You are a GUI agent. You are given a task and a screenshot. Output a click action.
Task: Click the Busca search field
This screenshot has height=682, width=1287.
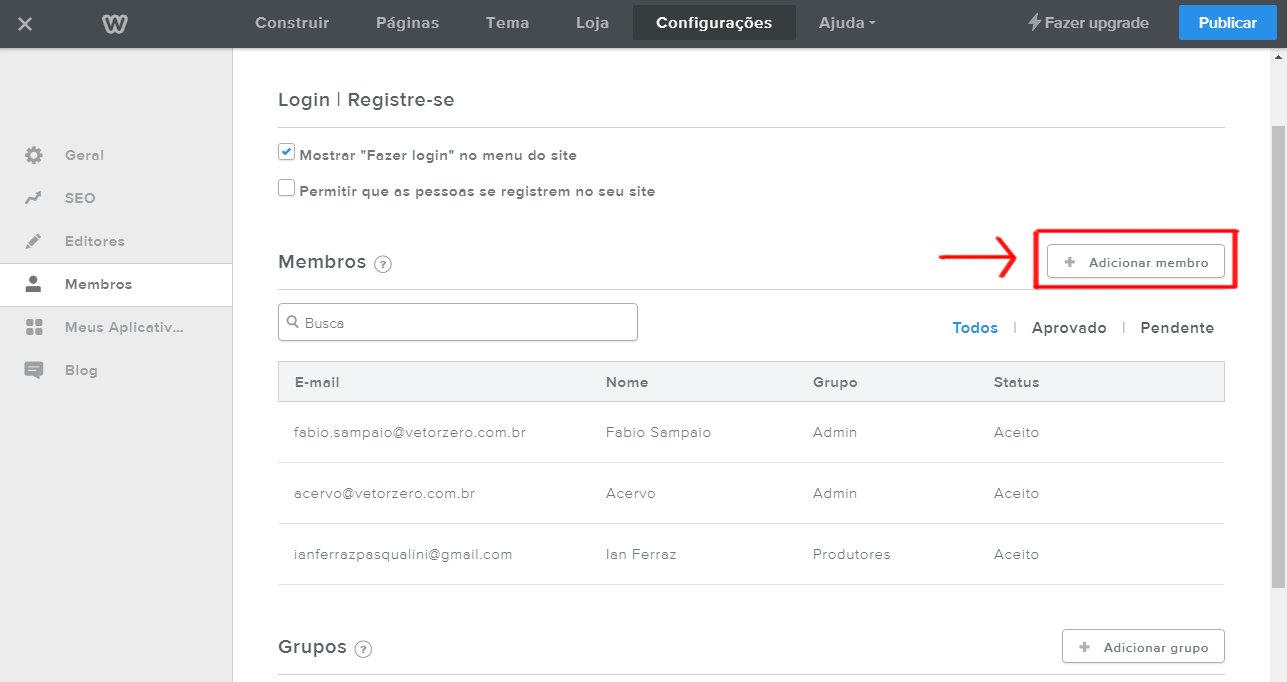[458, 323]
